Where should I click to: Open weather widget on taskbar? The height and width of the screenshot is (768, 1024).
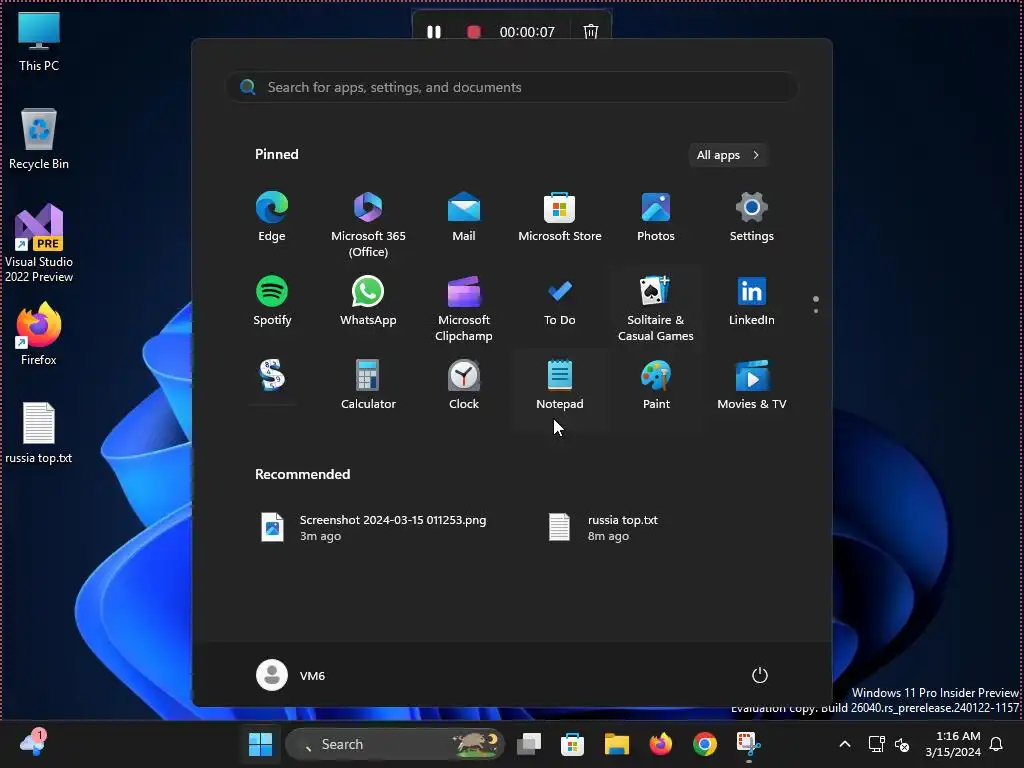[x=33, y=743]
